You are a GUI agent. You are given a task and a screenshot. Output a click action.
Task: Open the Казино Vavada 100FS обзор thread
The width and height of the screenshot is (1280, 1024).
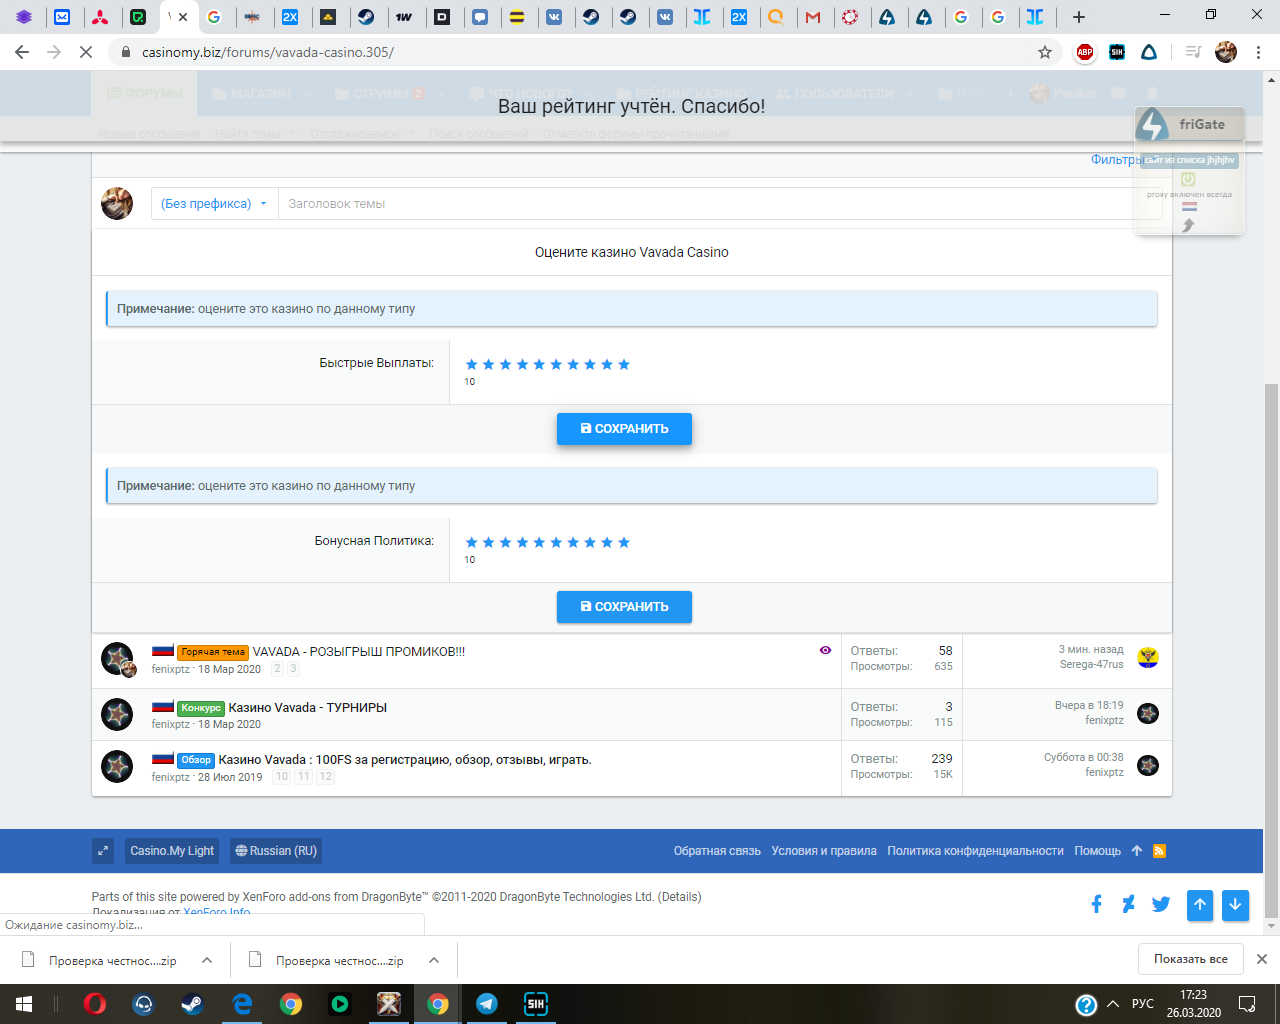point(405,759)
